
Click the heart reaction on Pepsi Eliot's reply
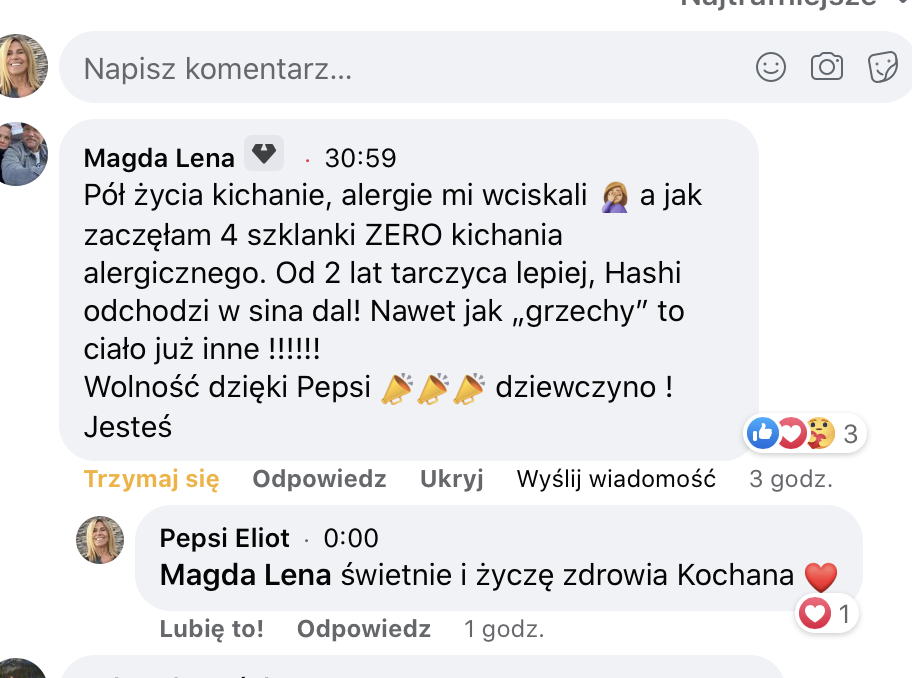pyautogui.click(x=815, y=613)
